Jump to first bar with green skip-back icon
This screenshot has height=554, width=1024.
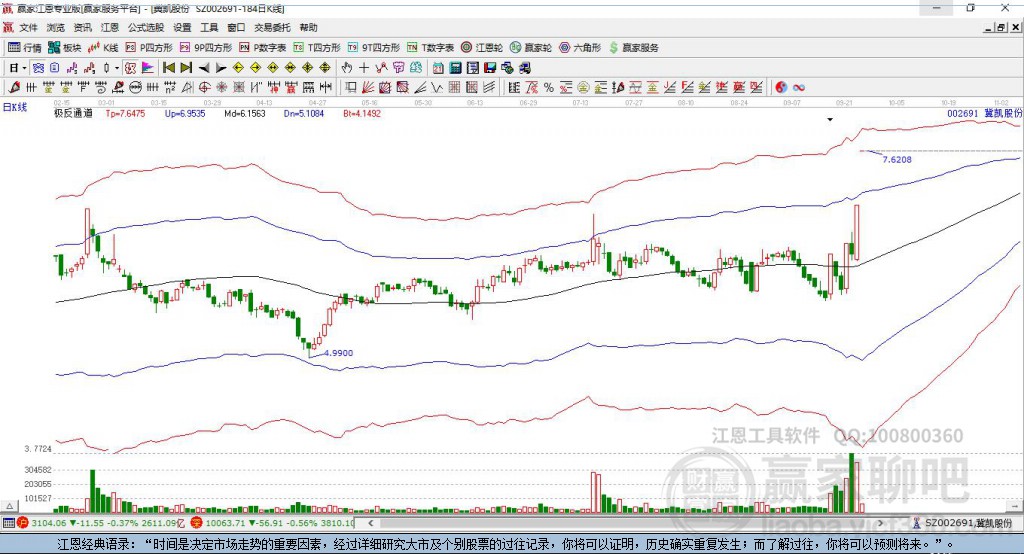click(x=168, y=68)
